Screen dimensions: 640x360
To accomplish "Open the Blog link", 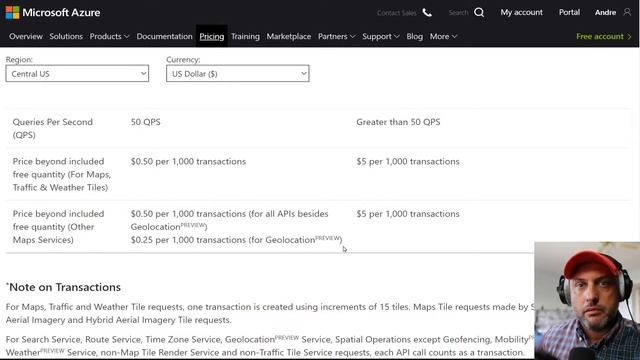I will pyautogui.click(x=415, y=36).
